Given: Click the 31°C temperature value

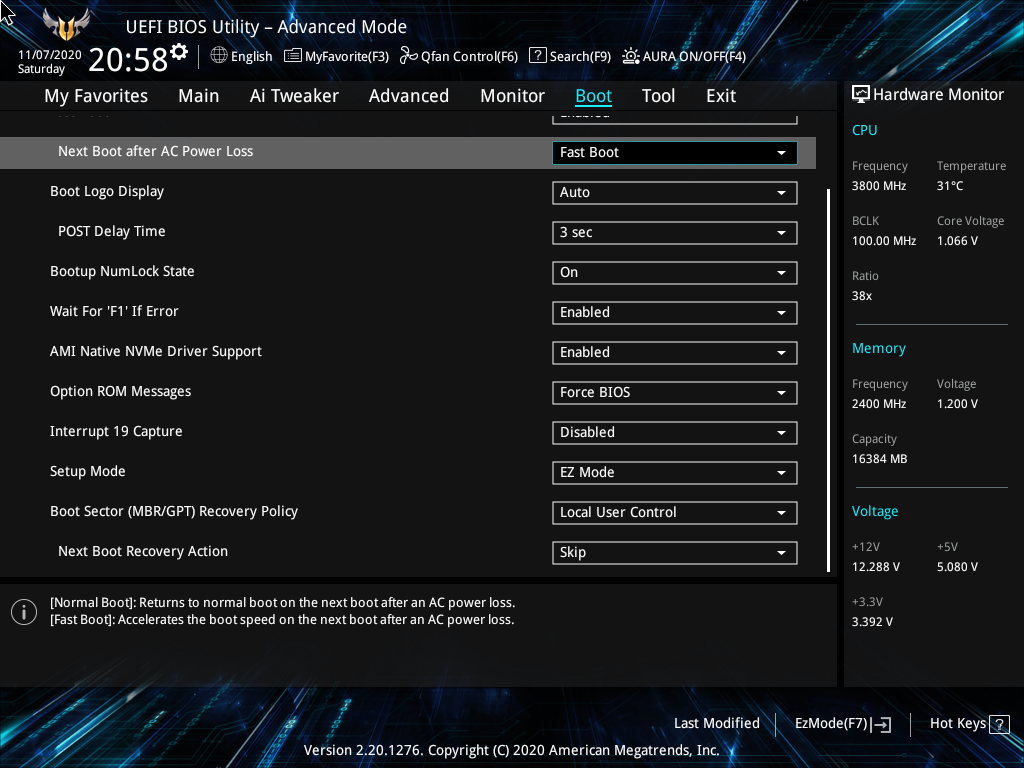Looking at the screenshot, I should pos(950,186).
